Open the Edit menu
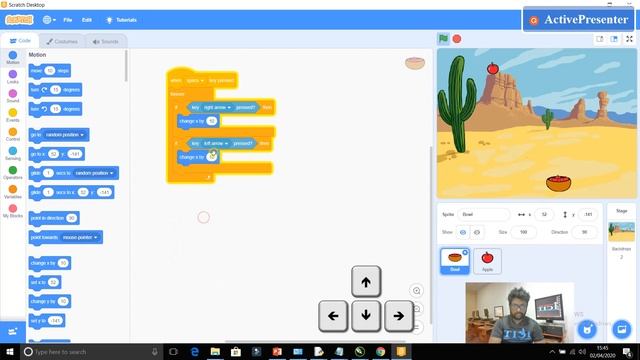Screen dimensions: 640x360 coord(87,20)
